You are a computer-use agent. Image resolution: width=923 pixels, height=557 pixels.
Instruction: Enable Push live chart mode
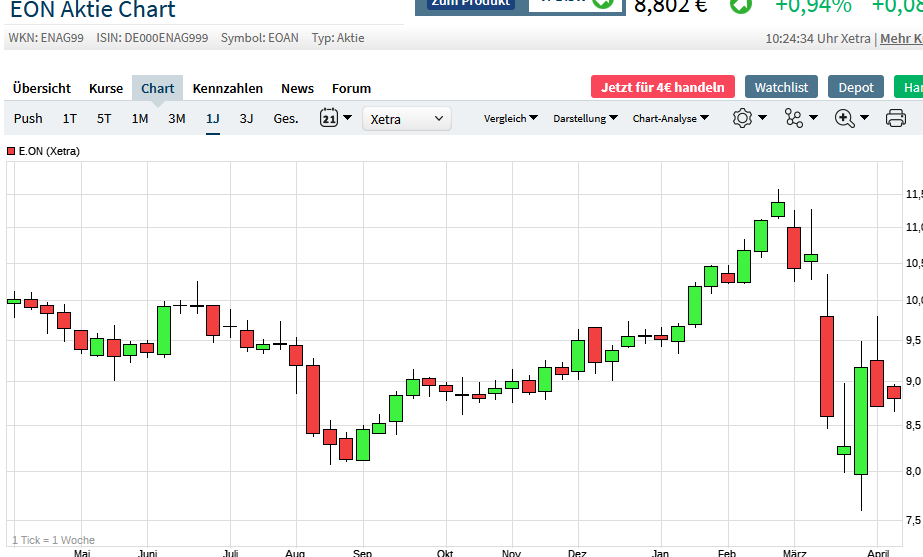point(28,118)
